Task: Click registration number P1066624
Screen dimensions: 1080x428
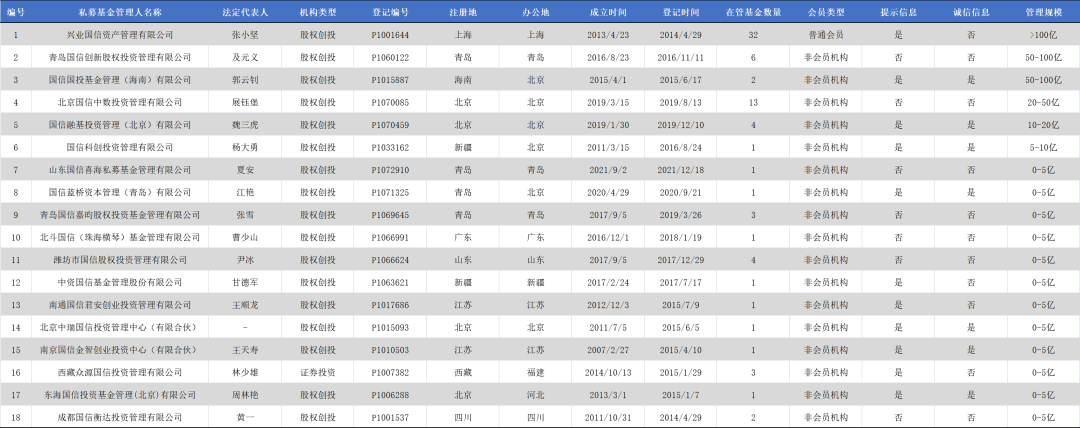Action: 390,261
